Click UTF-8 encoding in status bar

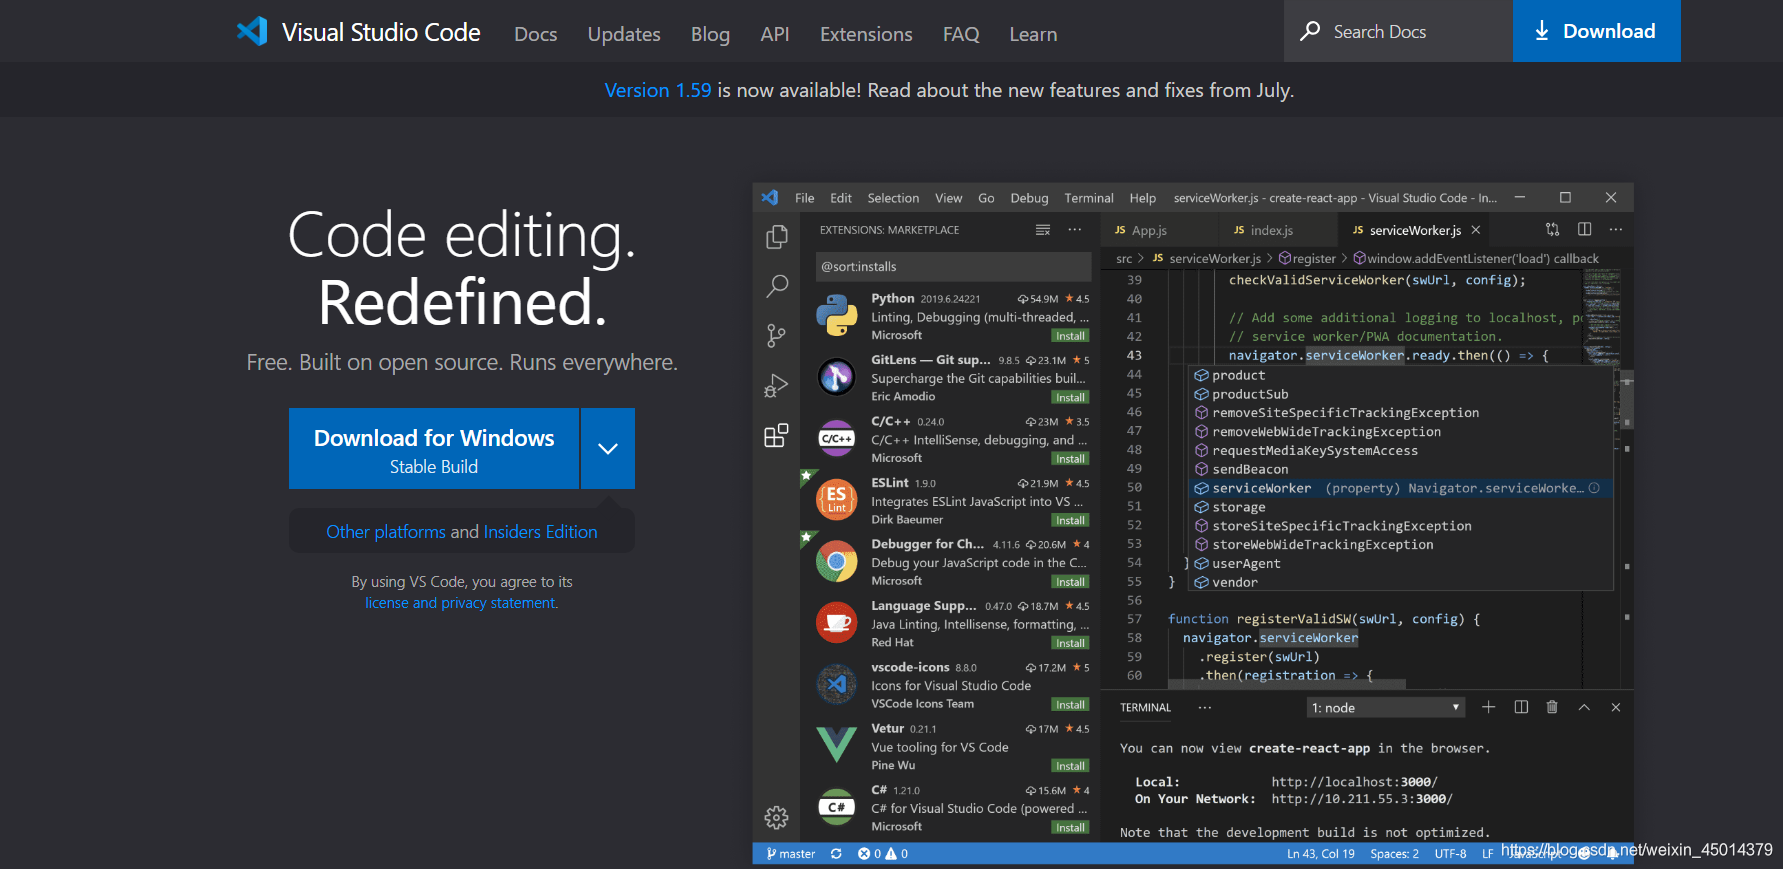tap(1450, 854)
